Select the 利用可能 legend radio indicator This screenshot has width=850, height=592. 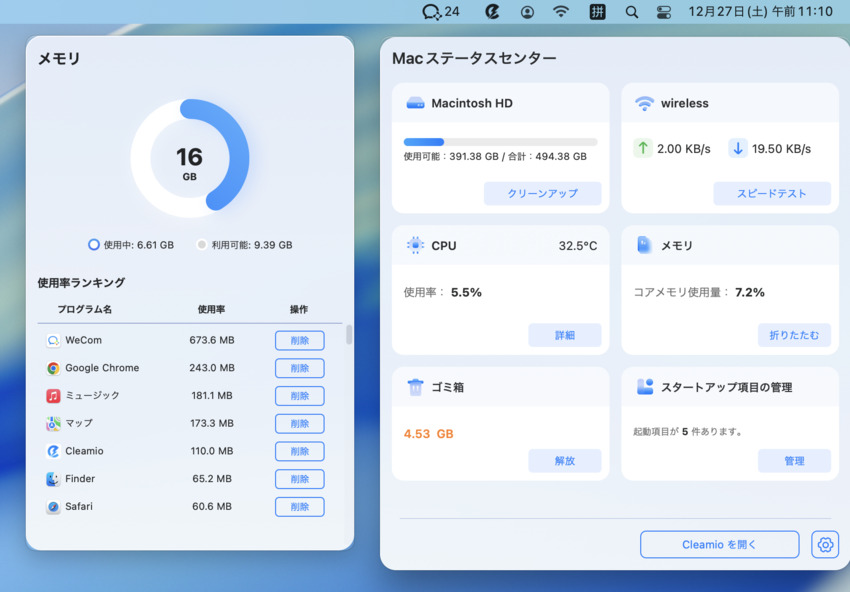(x=200, y=244)
